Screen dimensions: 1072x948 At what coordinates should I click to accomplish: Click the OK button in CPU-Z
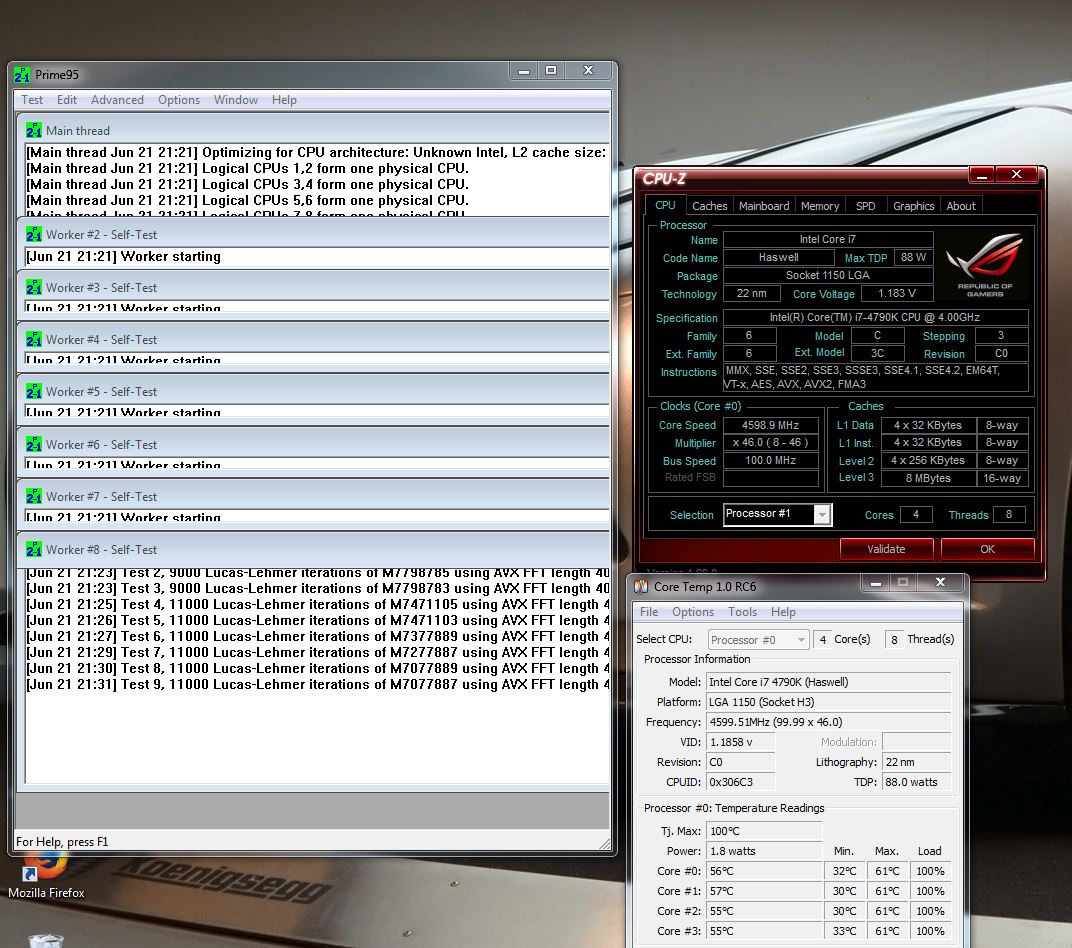pyautogui.click(x=987, y=549)
